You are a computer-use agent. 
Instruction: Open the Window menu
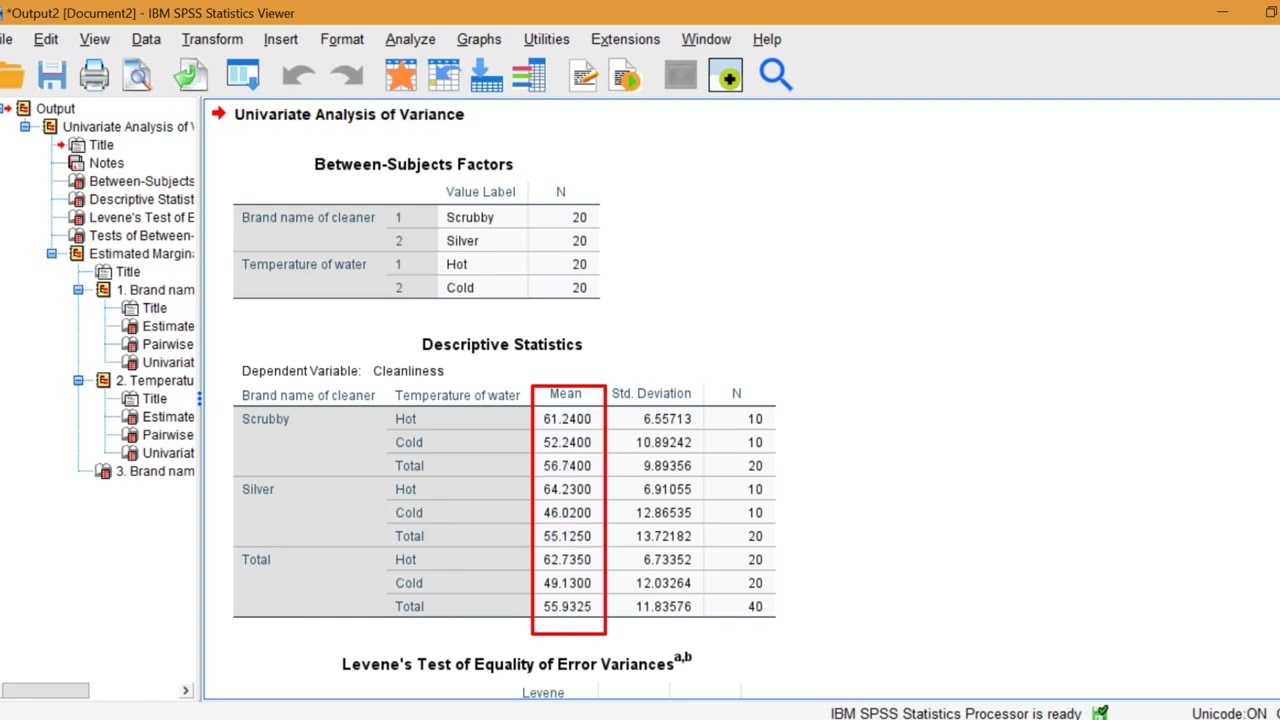tap(706, 39)
